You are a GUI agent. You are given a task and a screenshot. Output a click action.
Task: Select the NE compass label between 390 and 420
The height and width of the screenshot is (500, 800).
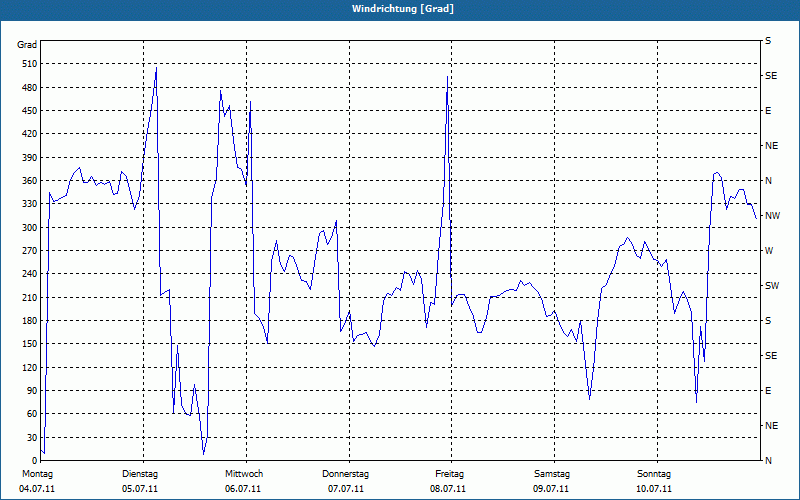[x=771, y=146]
